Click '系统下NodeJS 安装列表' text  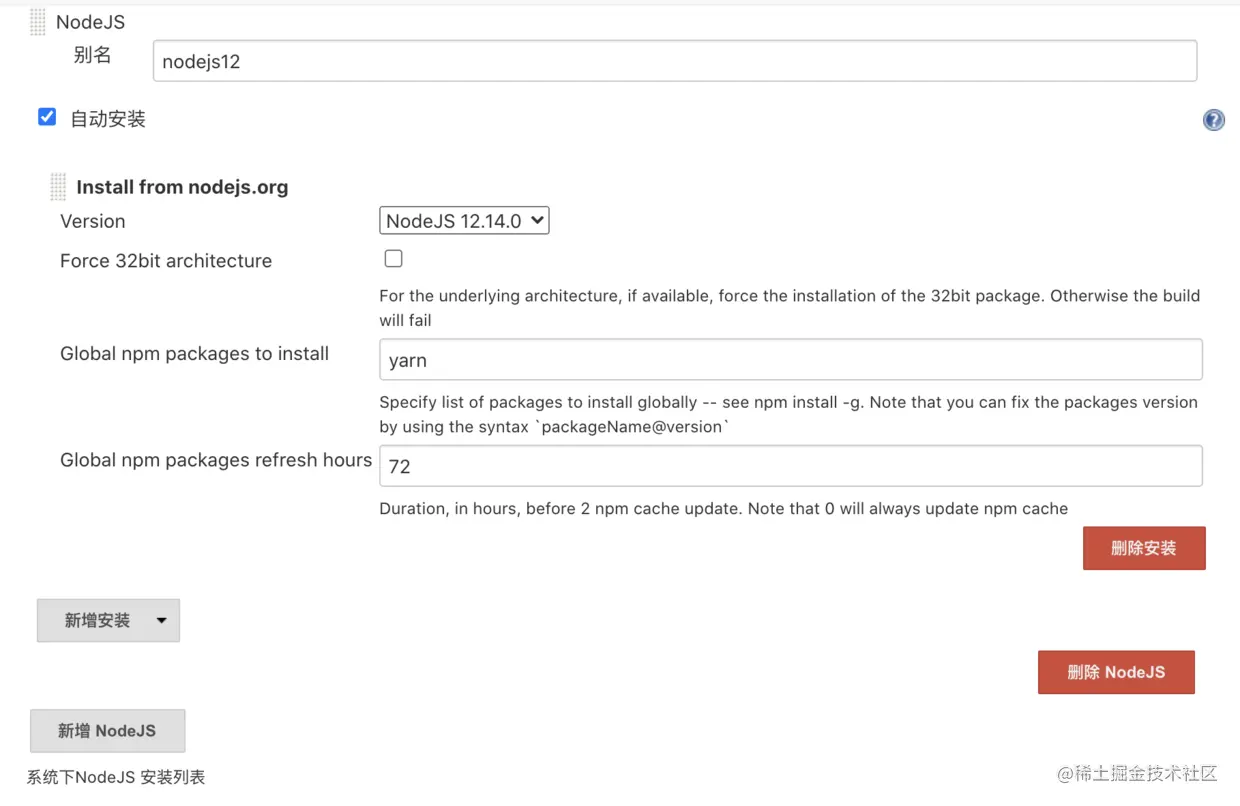click(x=116, y=777)
